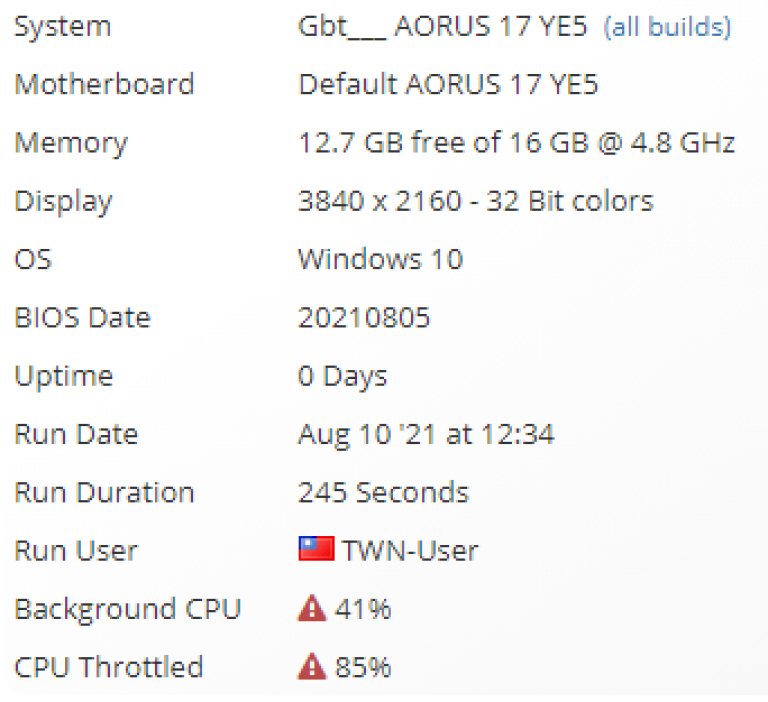This screenshot has height=702, width=768.
Task: Click the 12.7 GB free memory value
Action: coord(516,143)
